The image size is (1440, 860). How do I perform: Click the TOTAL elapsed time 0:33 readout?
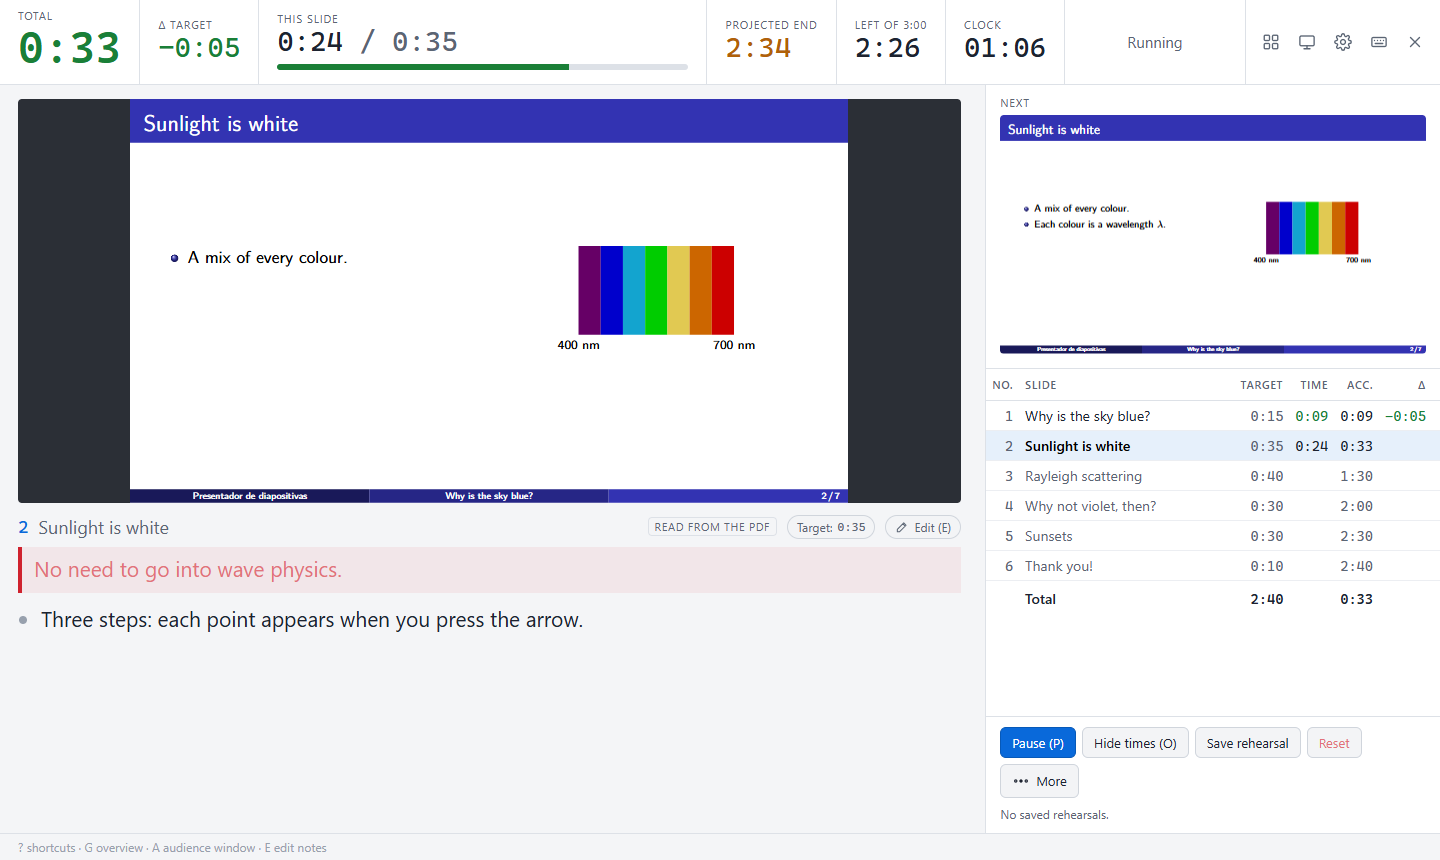tap(69, 48)
